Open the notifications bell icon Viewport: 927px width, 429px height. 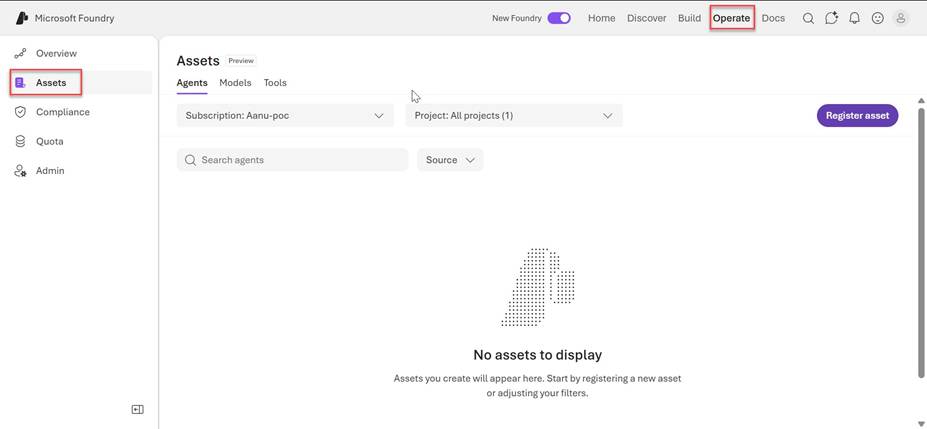coord(854,18)
